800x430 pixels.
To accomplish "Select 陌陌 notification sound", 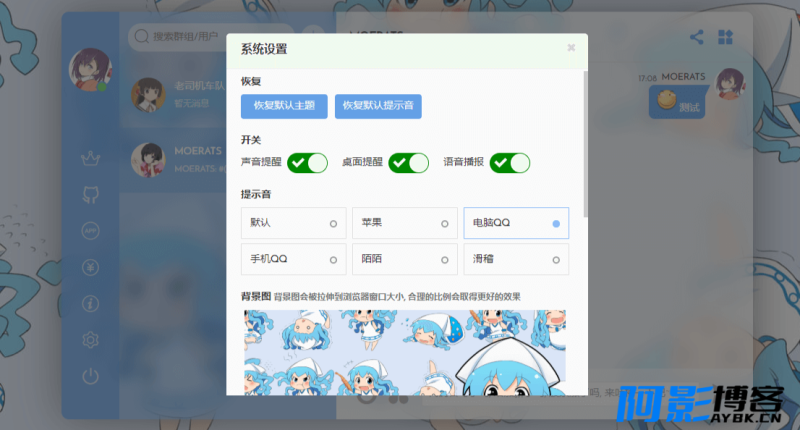I will point(405,259).
